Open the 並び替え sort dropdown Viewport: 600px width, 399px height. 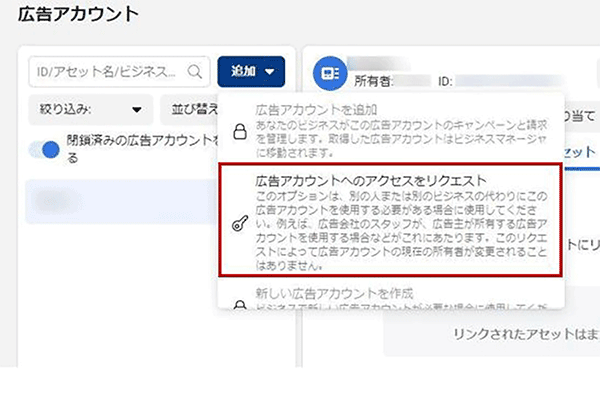(x=189, y=110)
